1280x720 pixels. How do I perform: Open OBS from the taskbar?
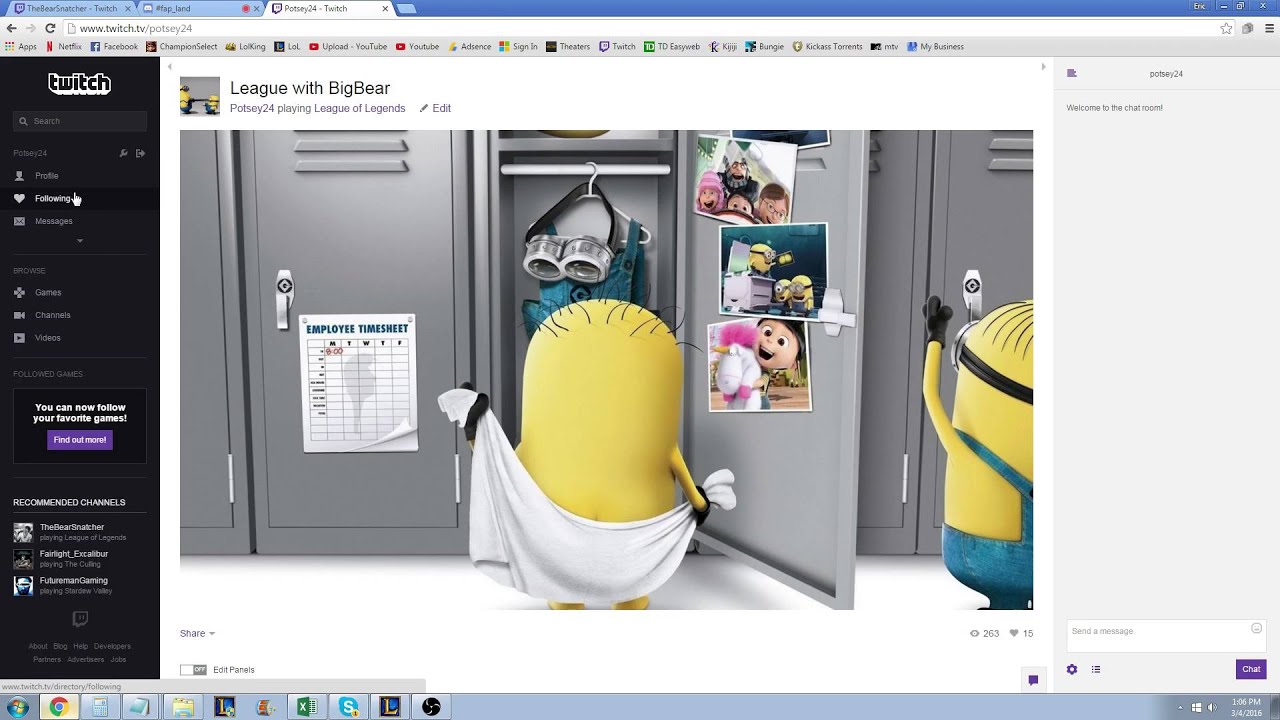coord(431,707)
